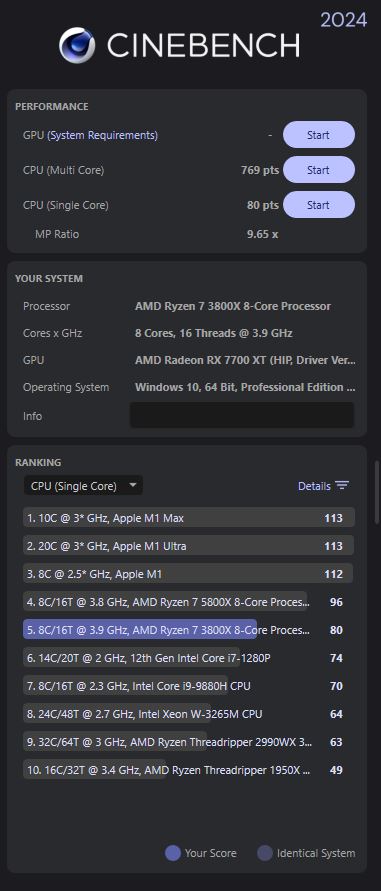The width and height of the screenshot is (381, 891).
Task: Open the Details ranking filter
Action: (323, 486)
